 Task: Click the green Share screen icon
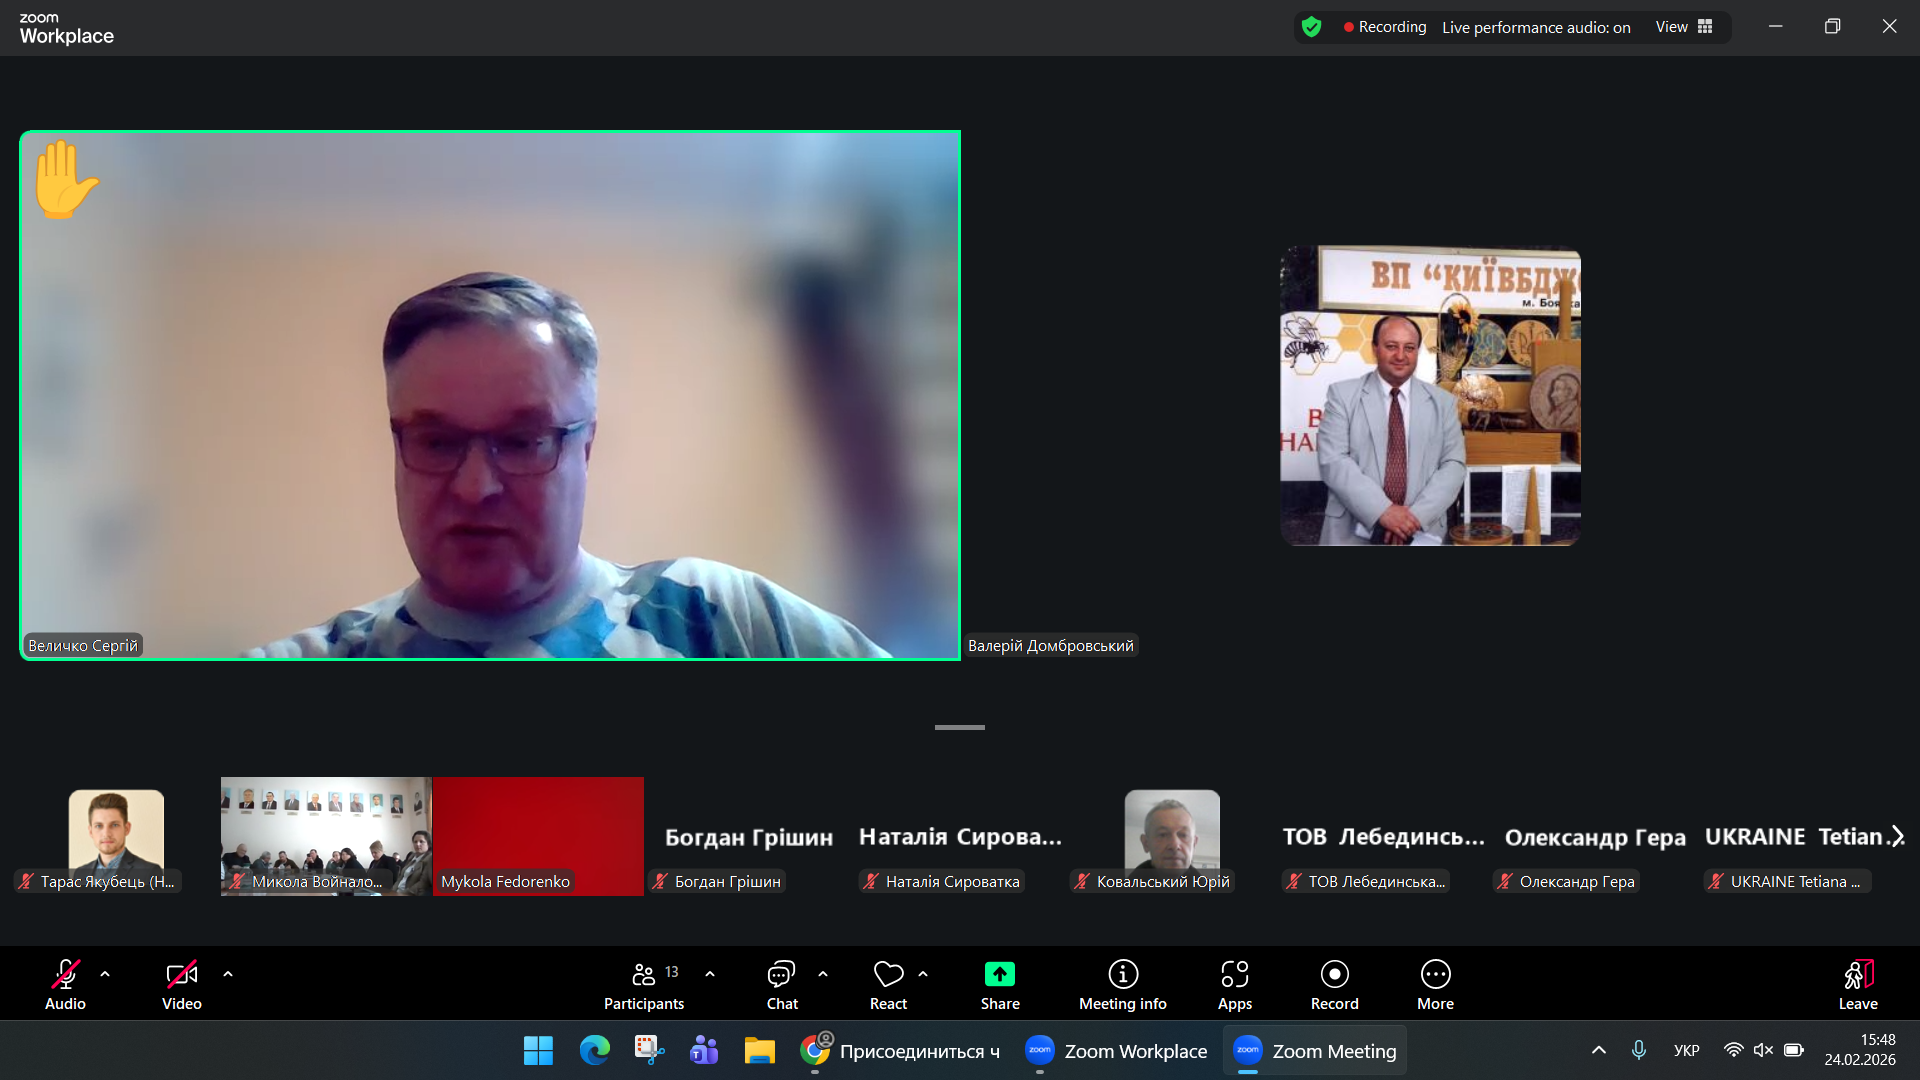pos(999,974)
